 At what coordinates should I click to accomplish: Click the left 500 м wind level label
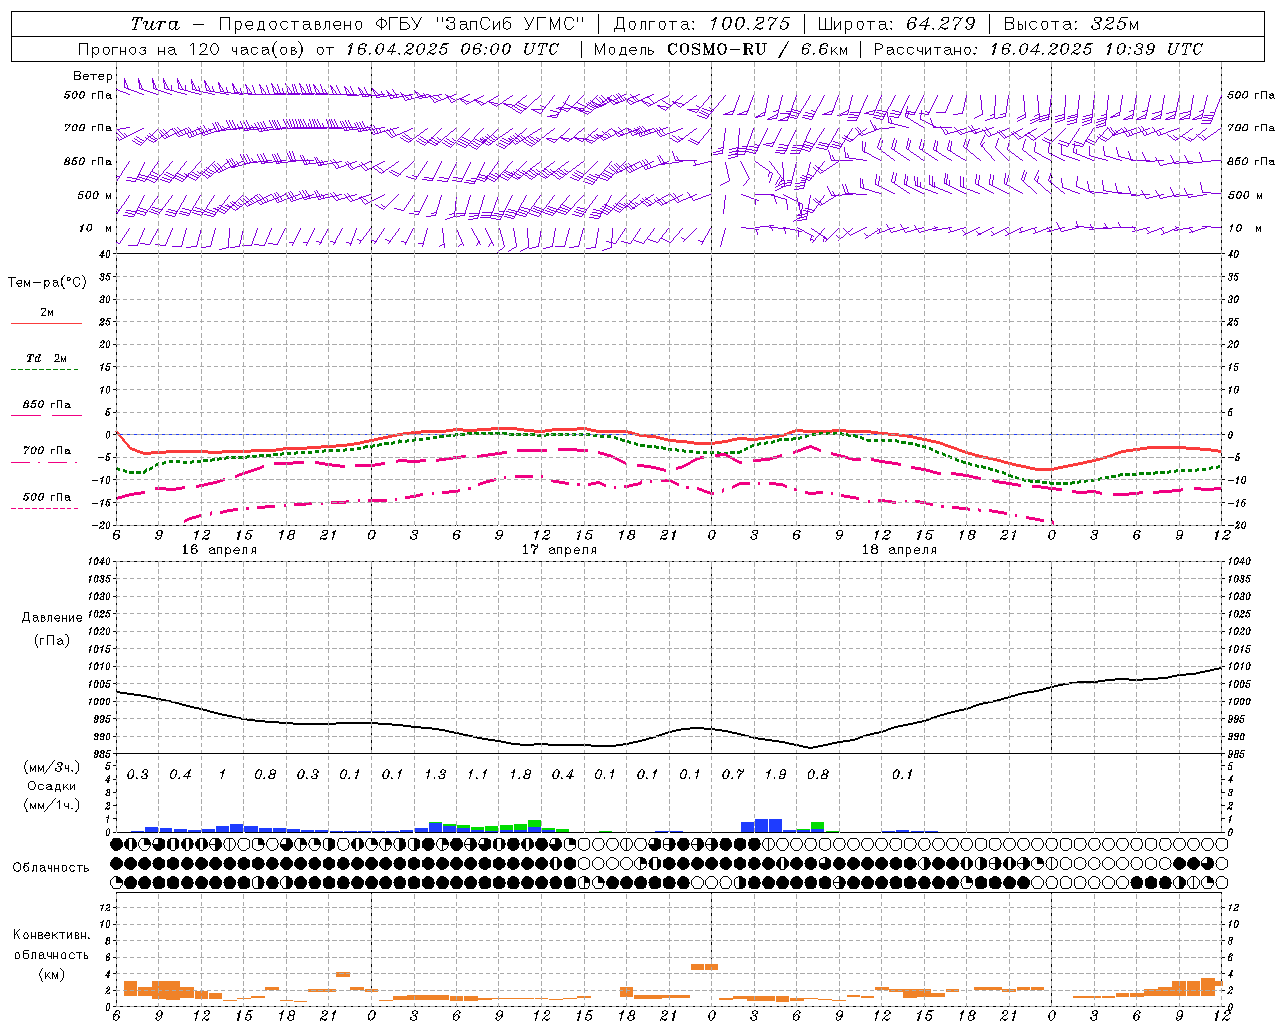(x=95, y=195)
